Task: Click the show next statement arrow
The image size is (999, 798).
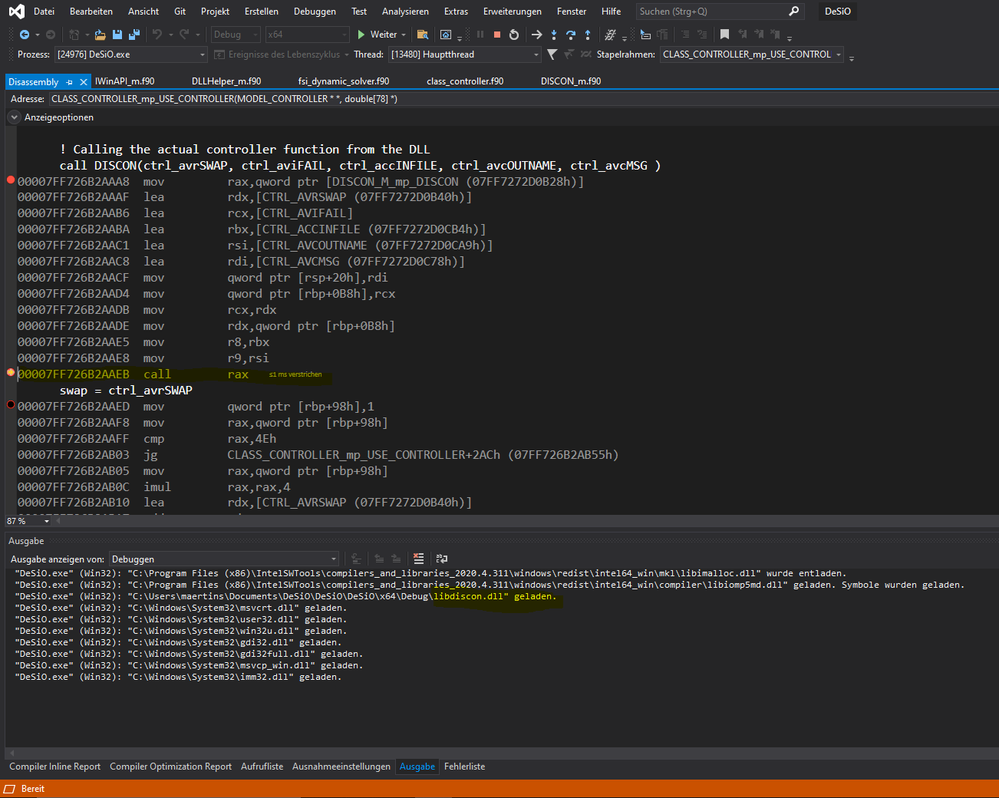Action: (537, 34)
